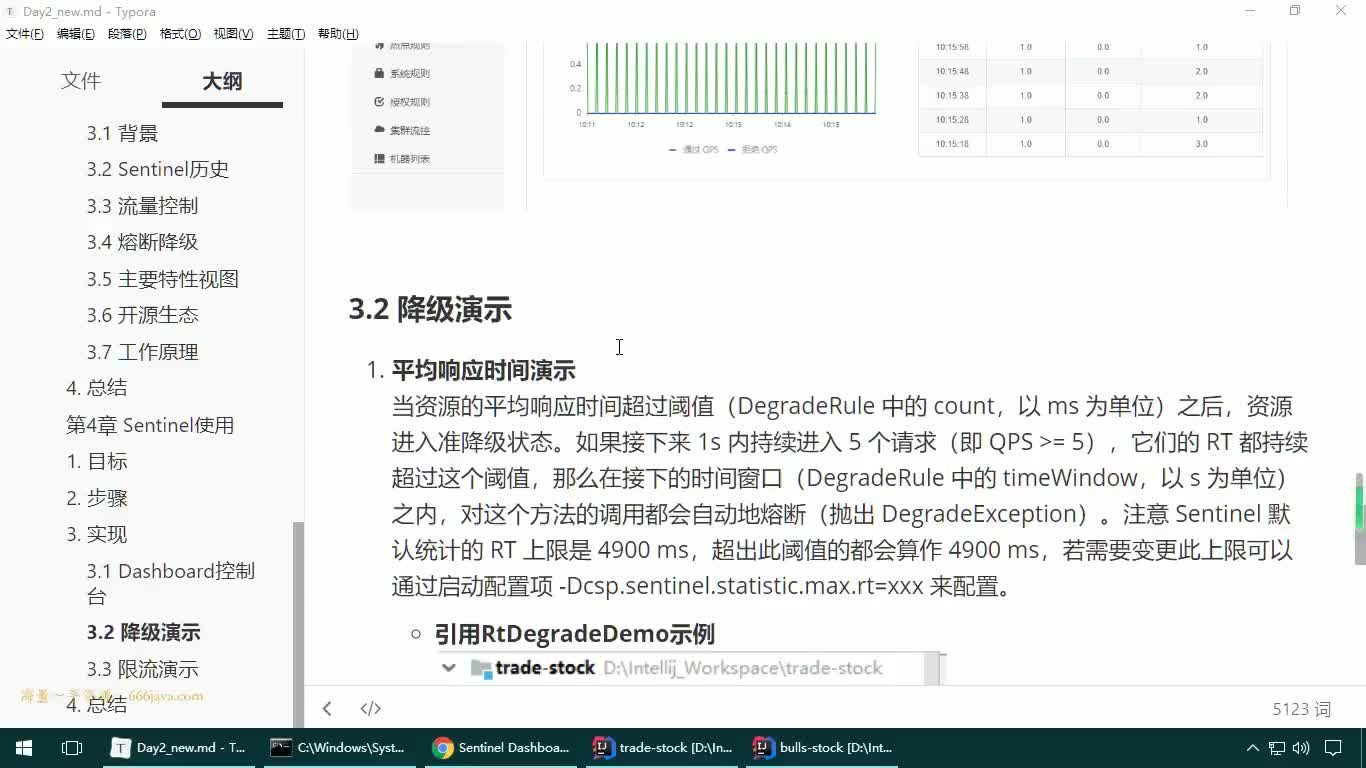Image resolution: width=1366 pixels, height=768 pixels.
Task: Go to outline heading 第4章 Sentinel使用
Action: tap(150, 425)
